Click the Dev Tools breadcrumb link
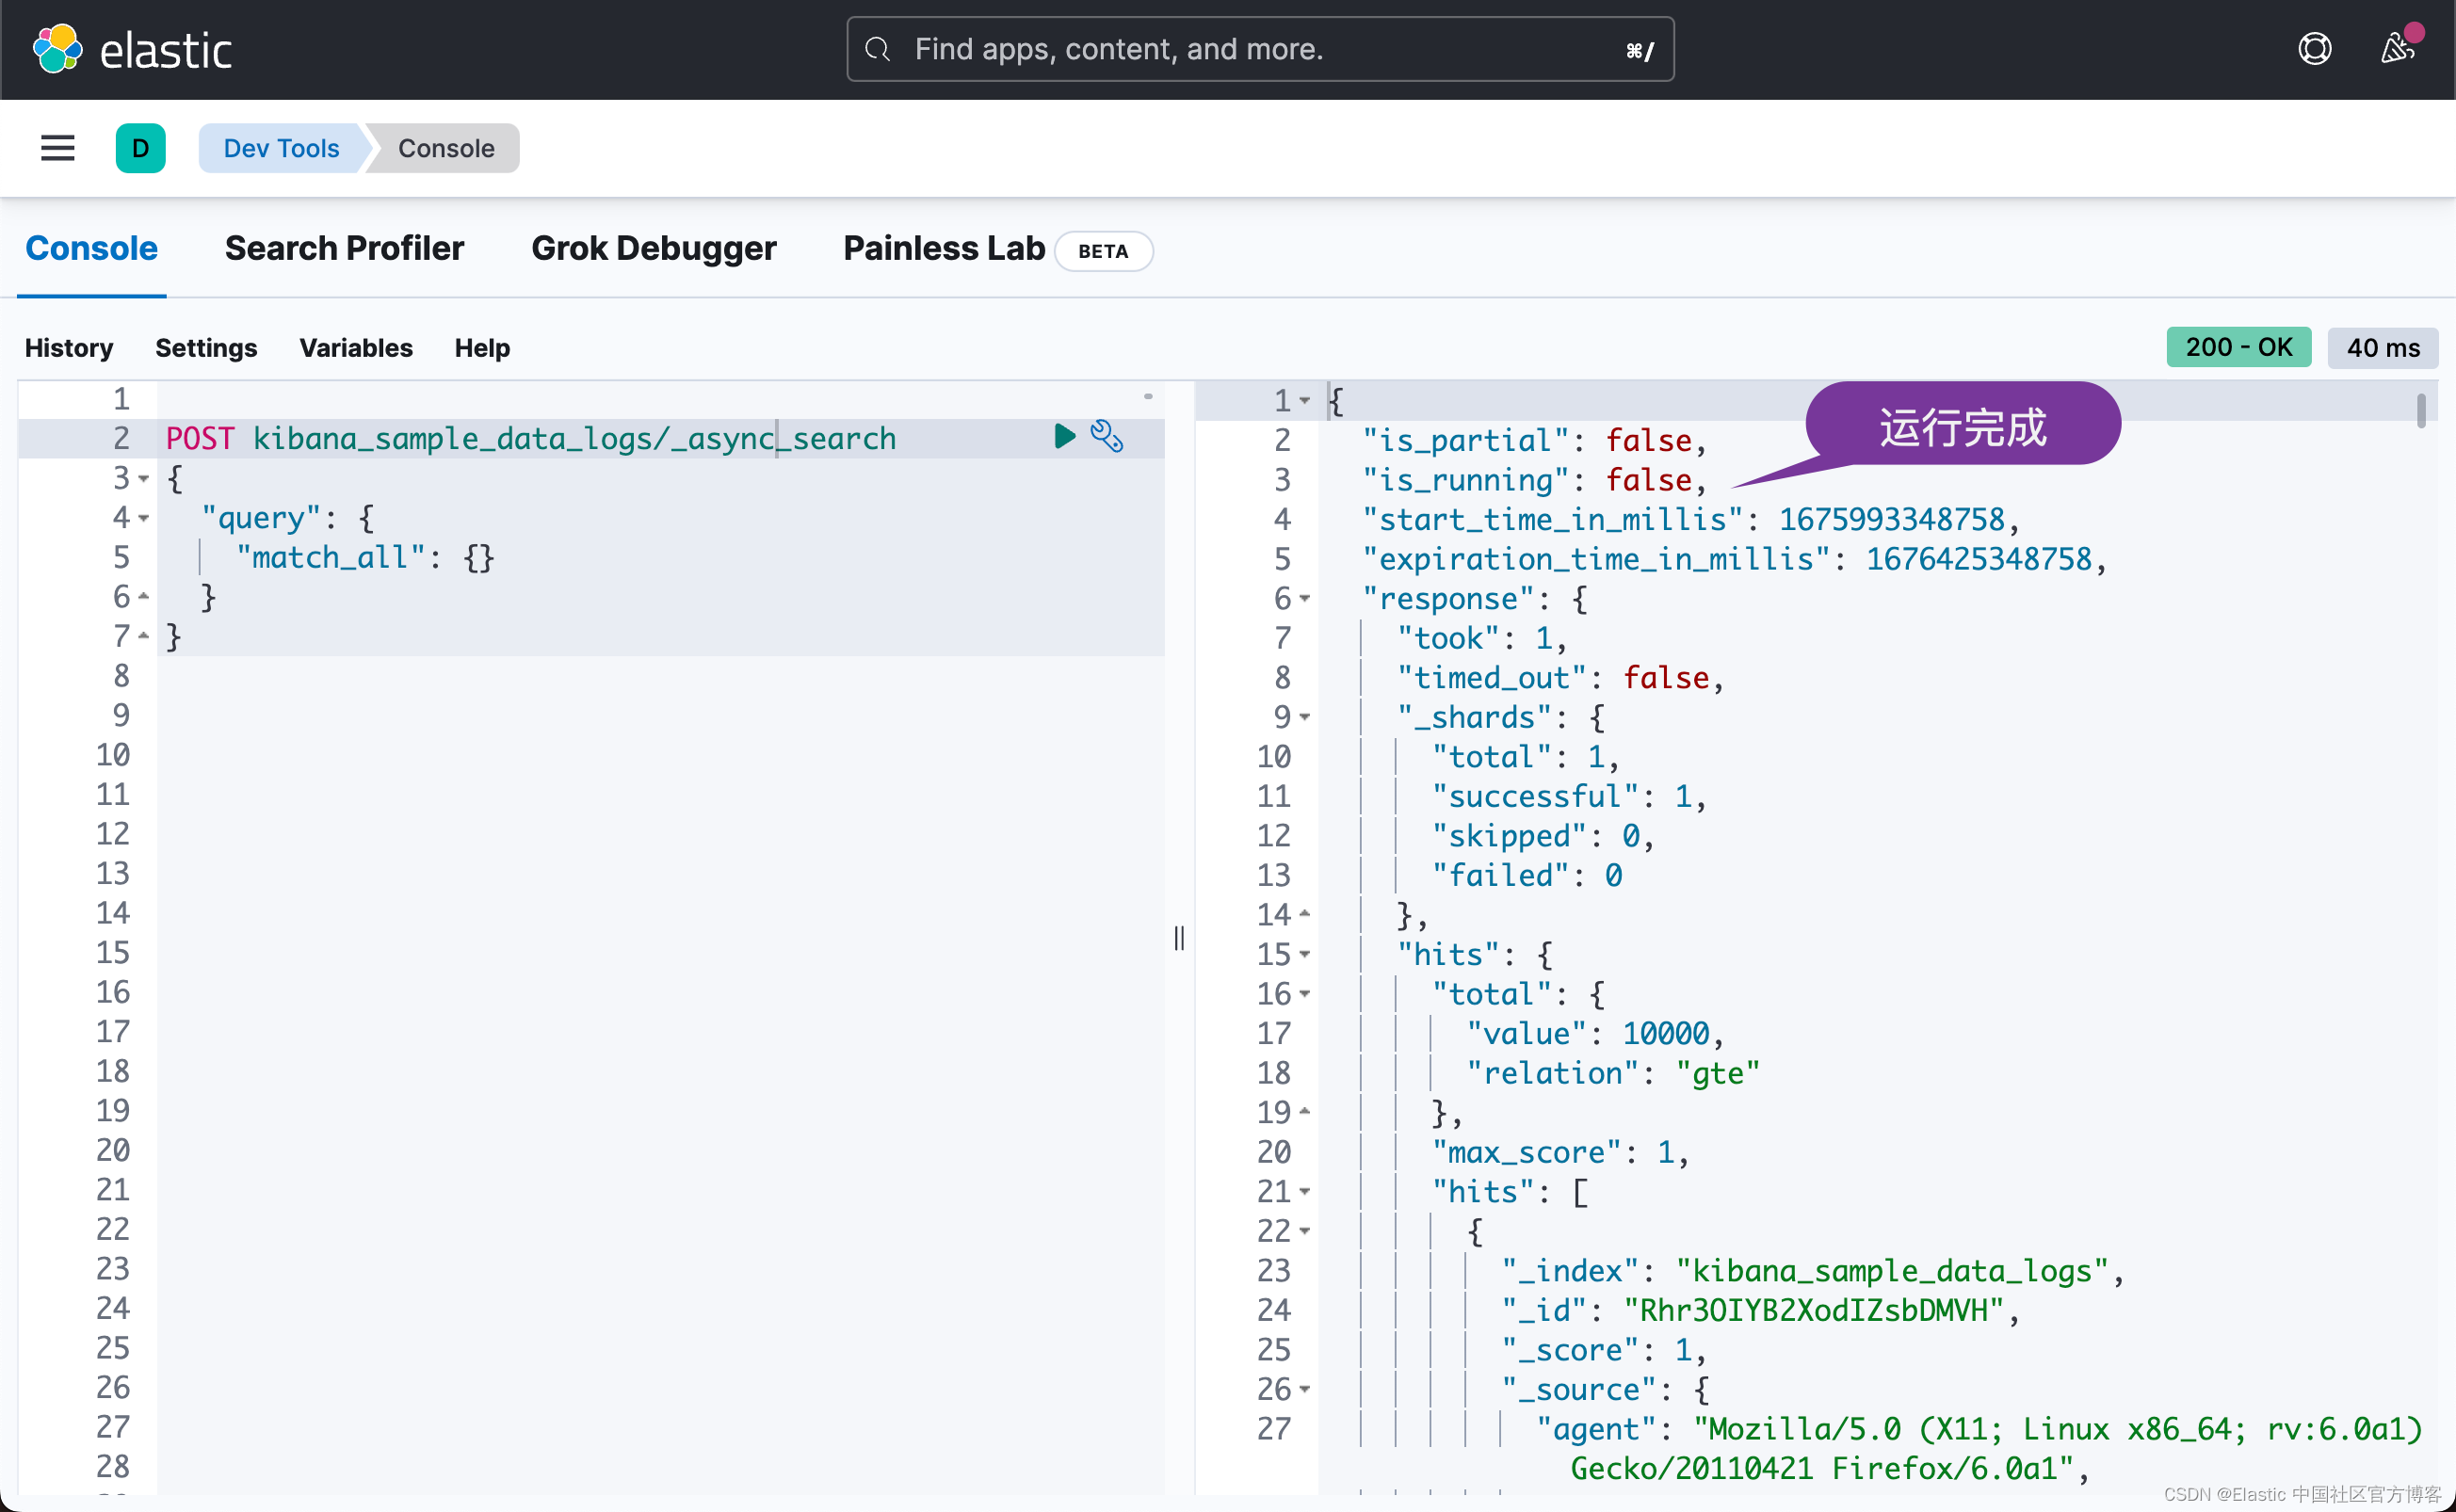Viewport: 2456px width, 1512px height. pyautogui.click(x=280, y=148)
